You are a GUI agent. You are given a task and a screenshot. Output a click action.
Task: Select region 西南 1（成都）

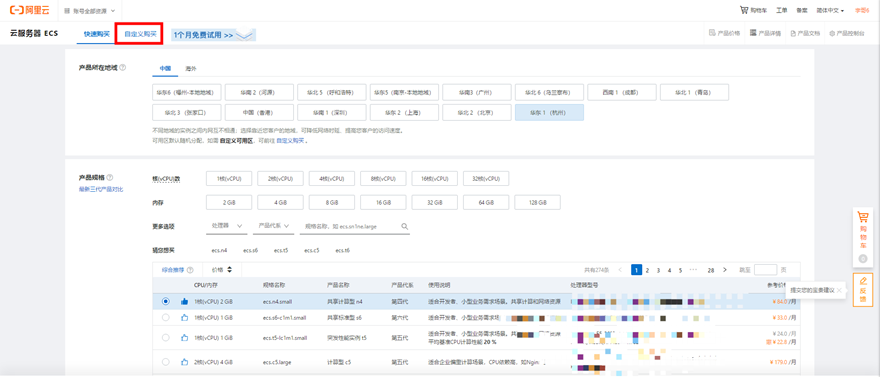tap(622, 92)
